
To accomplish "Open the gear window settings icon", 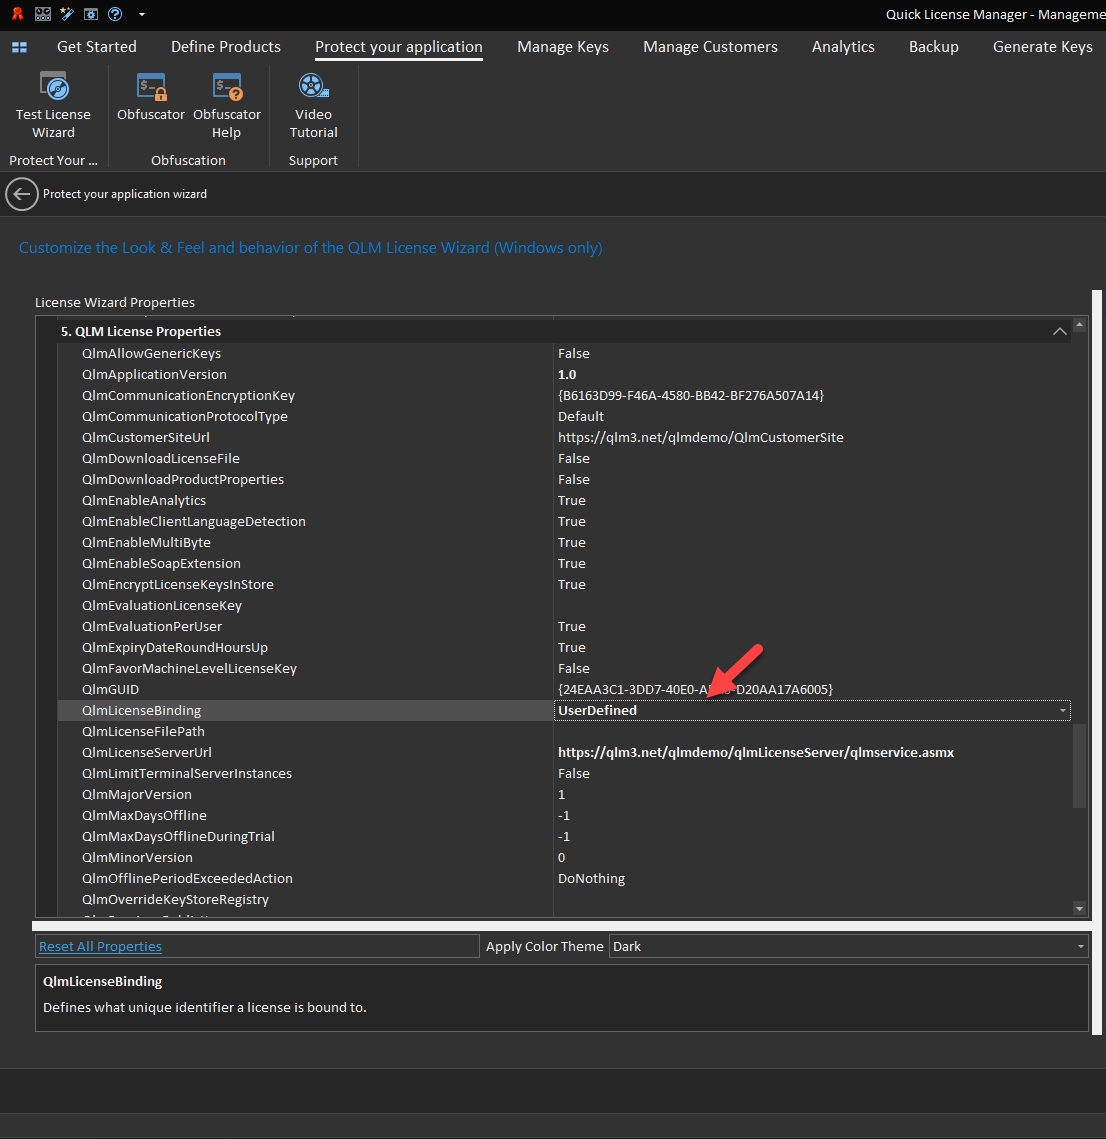I will [x=91, y=14].
